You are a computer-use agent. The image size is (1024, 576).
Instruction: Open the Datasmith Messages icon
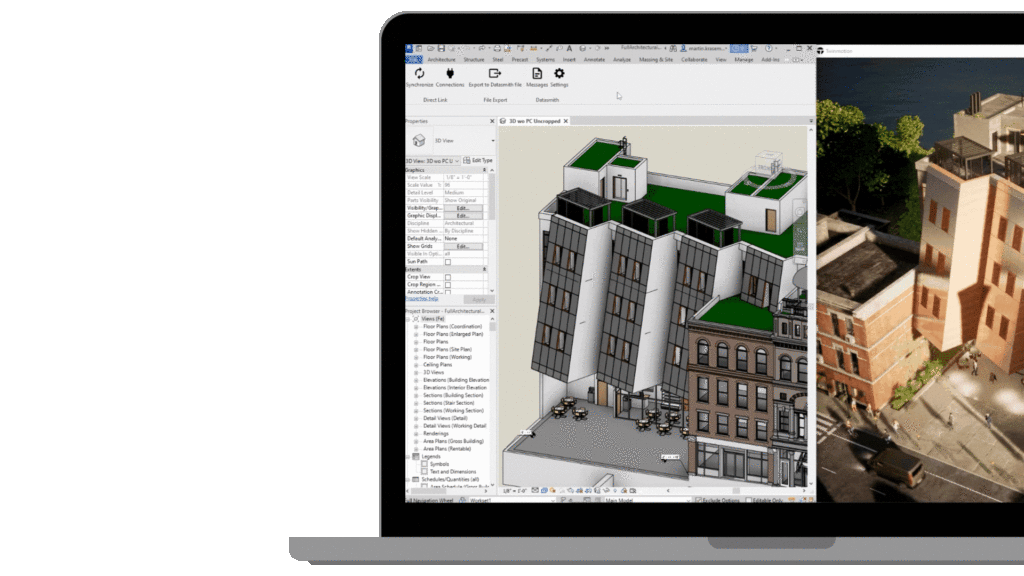(x=537, y=74)
